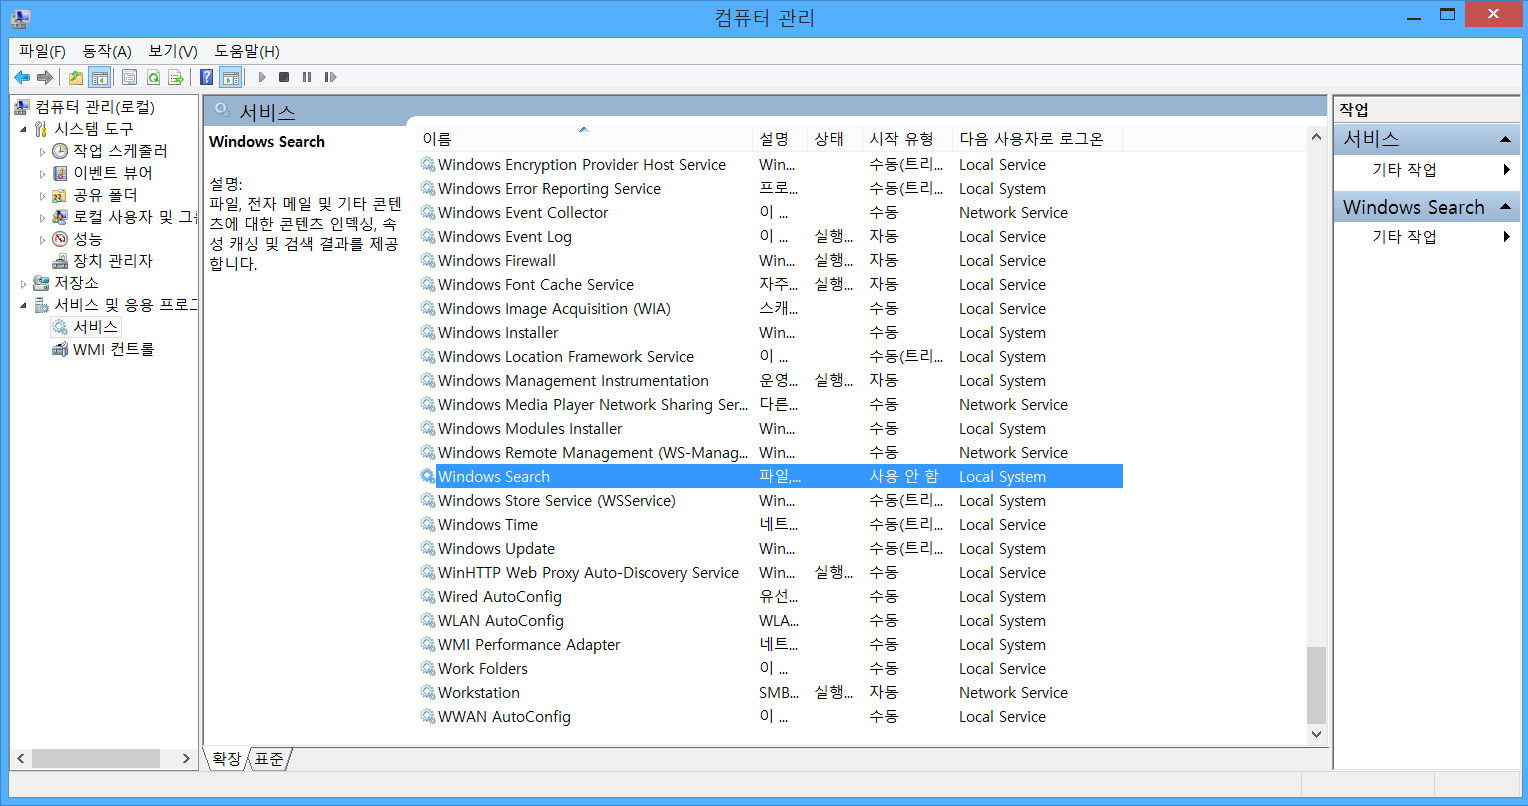Click the pause service toolbar icon
The width and height of the screenshot is (1528, 806).
(307, 77)
